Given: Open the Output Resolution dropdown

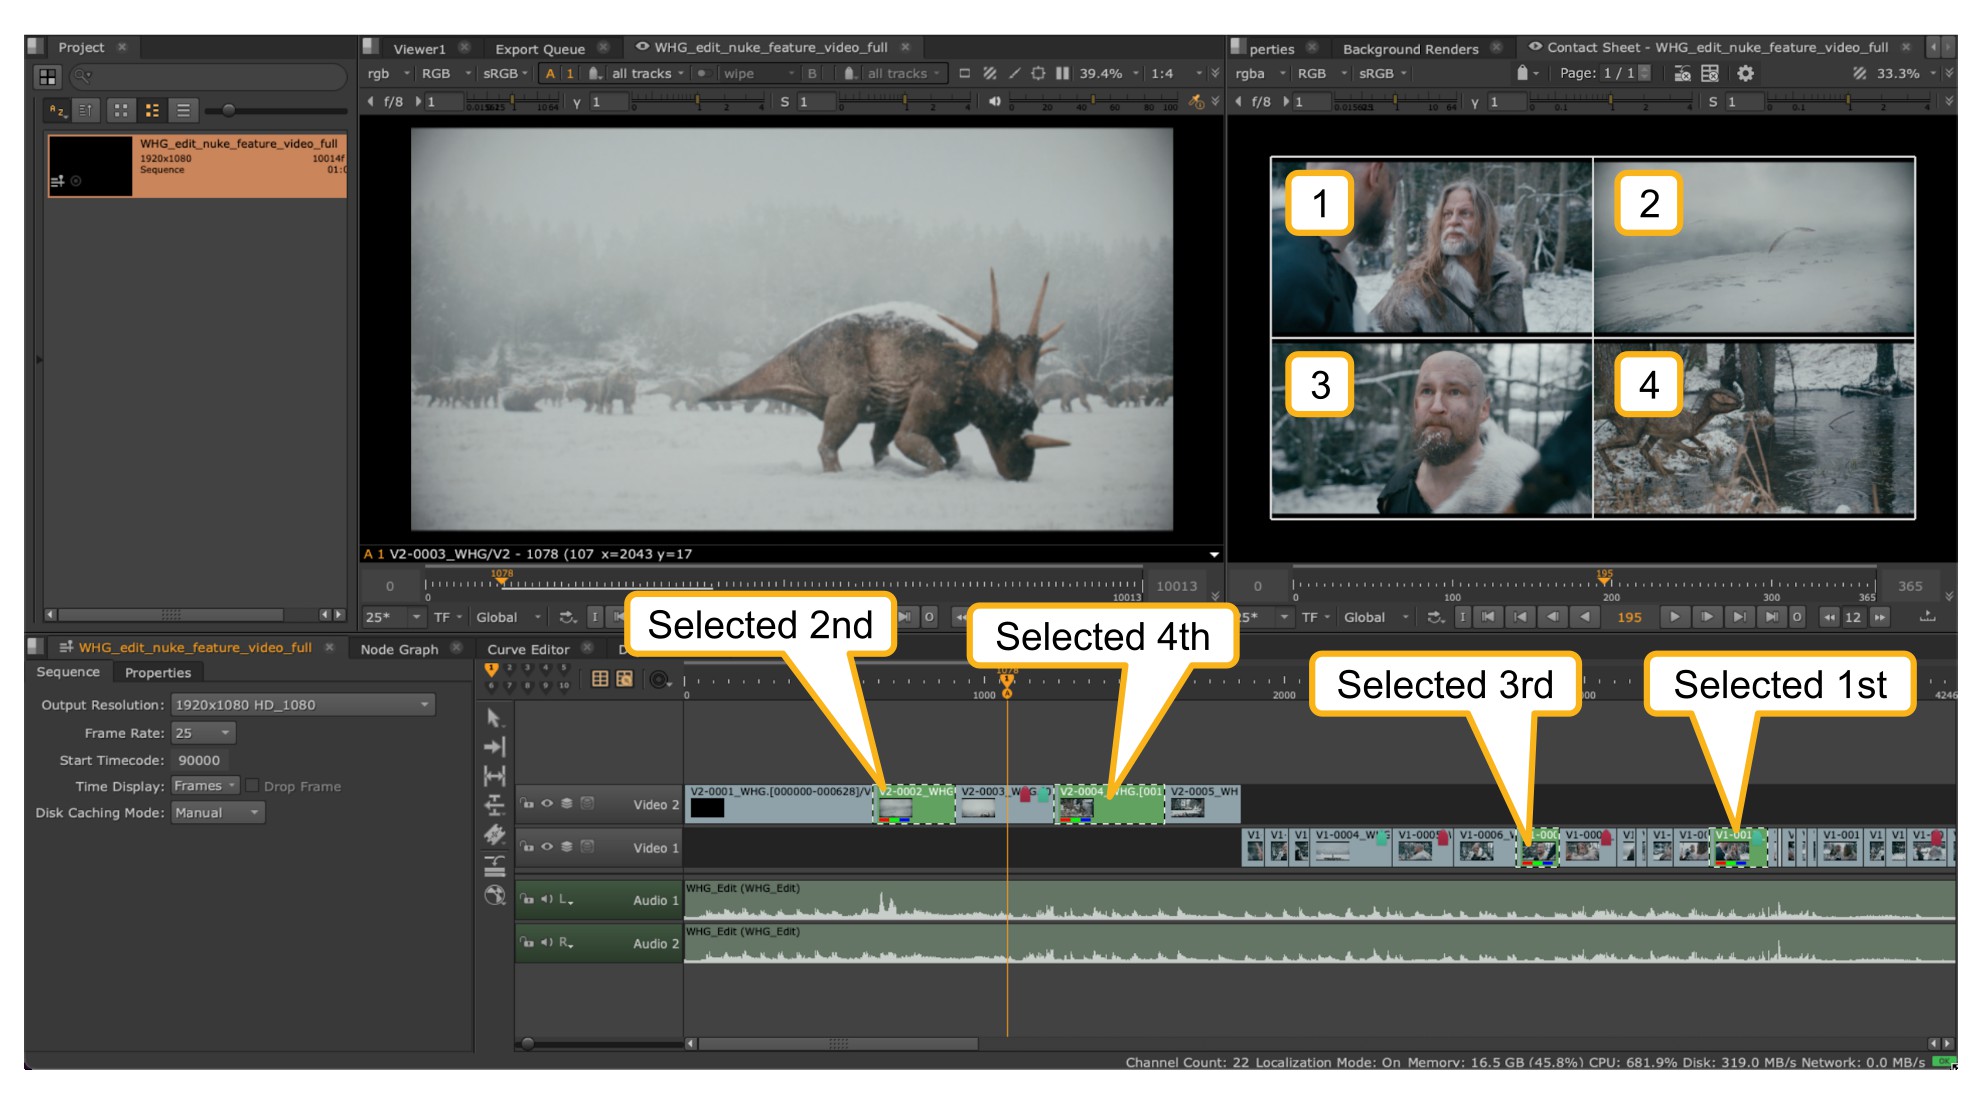Looking at the screenshot, I should 302,705.
